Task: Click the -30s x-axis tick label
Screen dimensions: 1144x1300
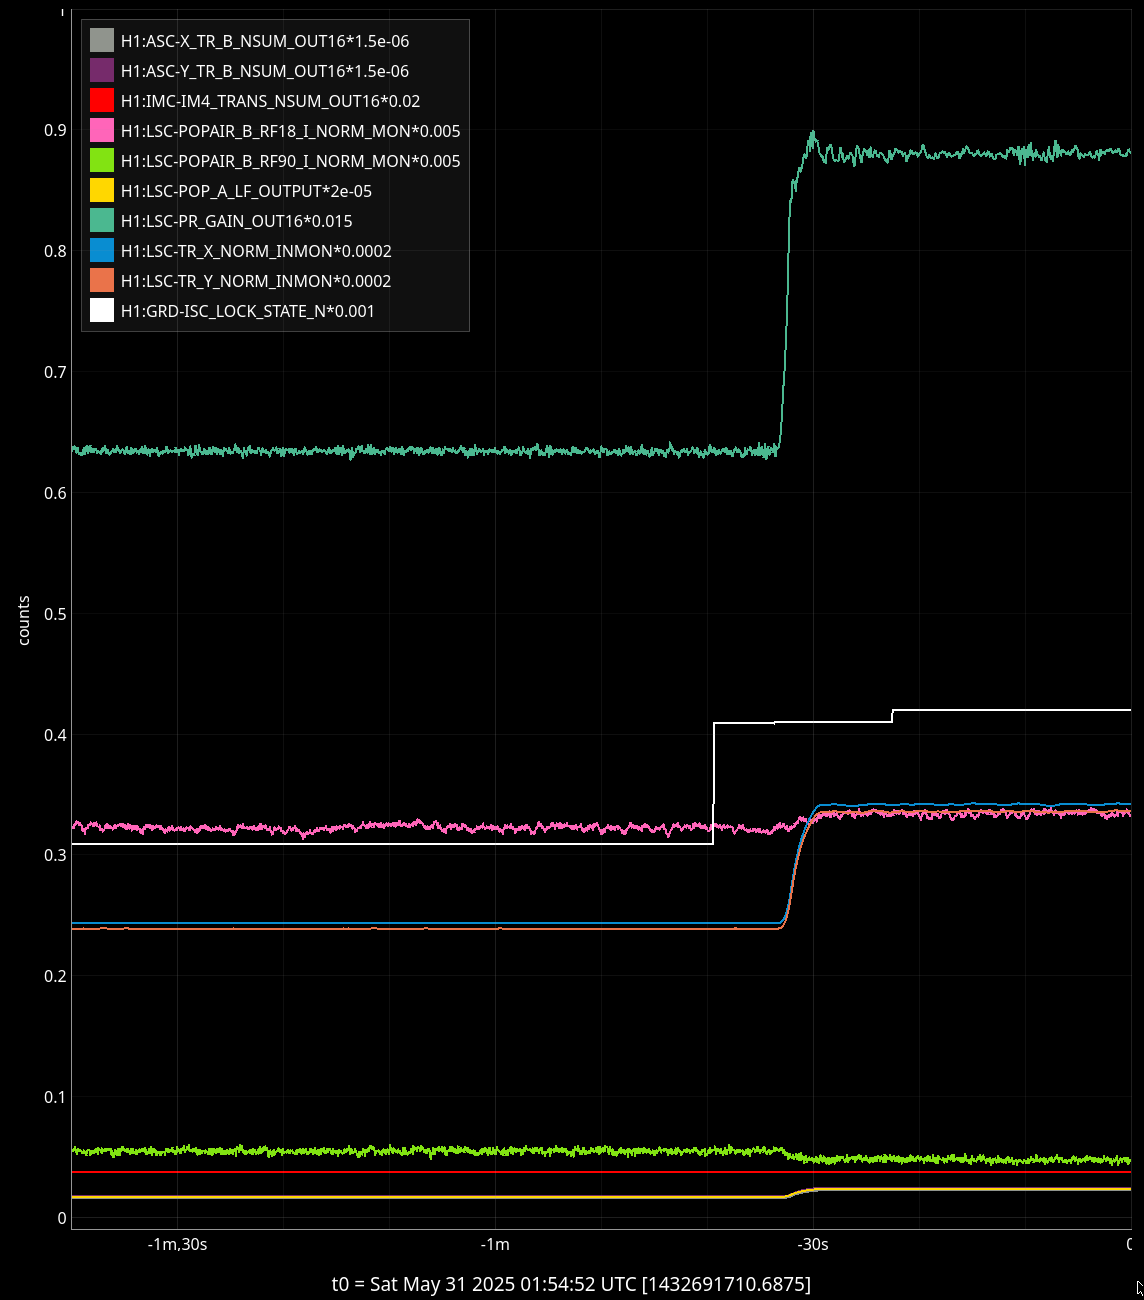Action: 813,1244
